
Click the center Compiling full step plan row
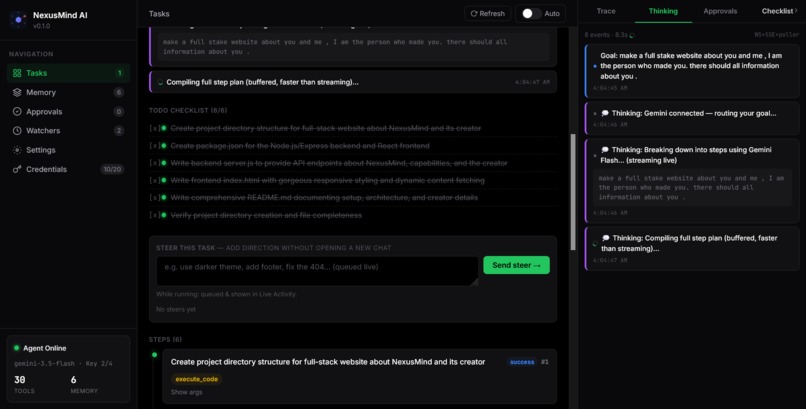353,82
